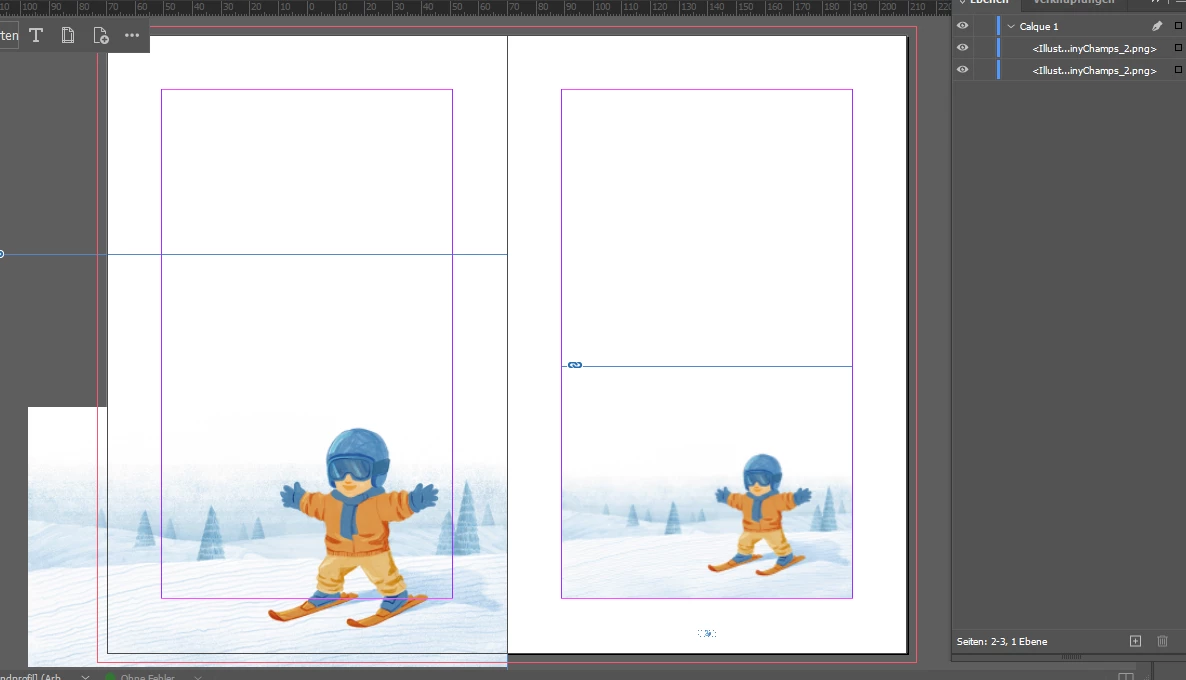Collapse the Calque 1 layer
Screen dimensions: 1186x680
click(1011, 26)
